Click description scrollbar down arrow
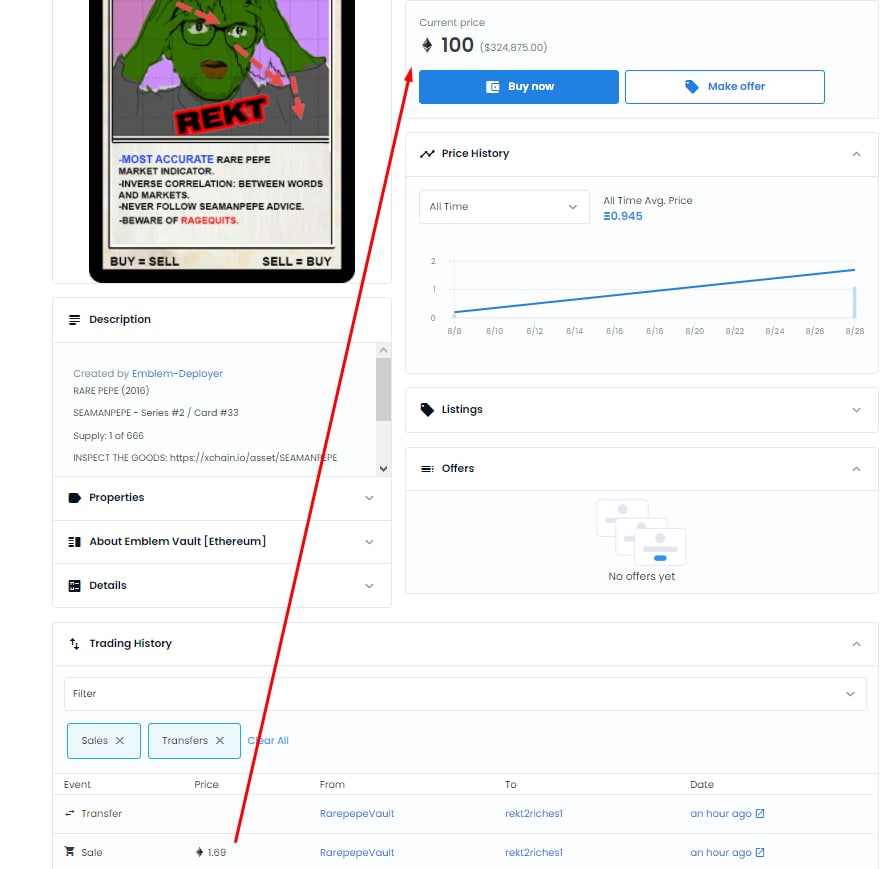This screenshot has height=869, width=894. 384,469
